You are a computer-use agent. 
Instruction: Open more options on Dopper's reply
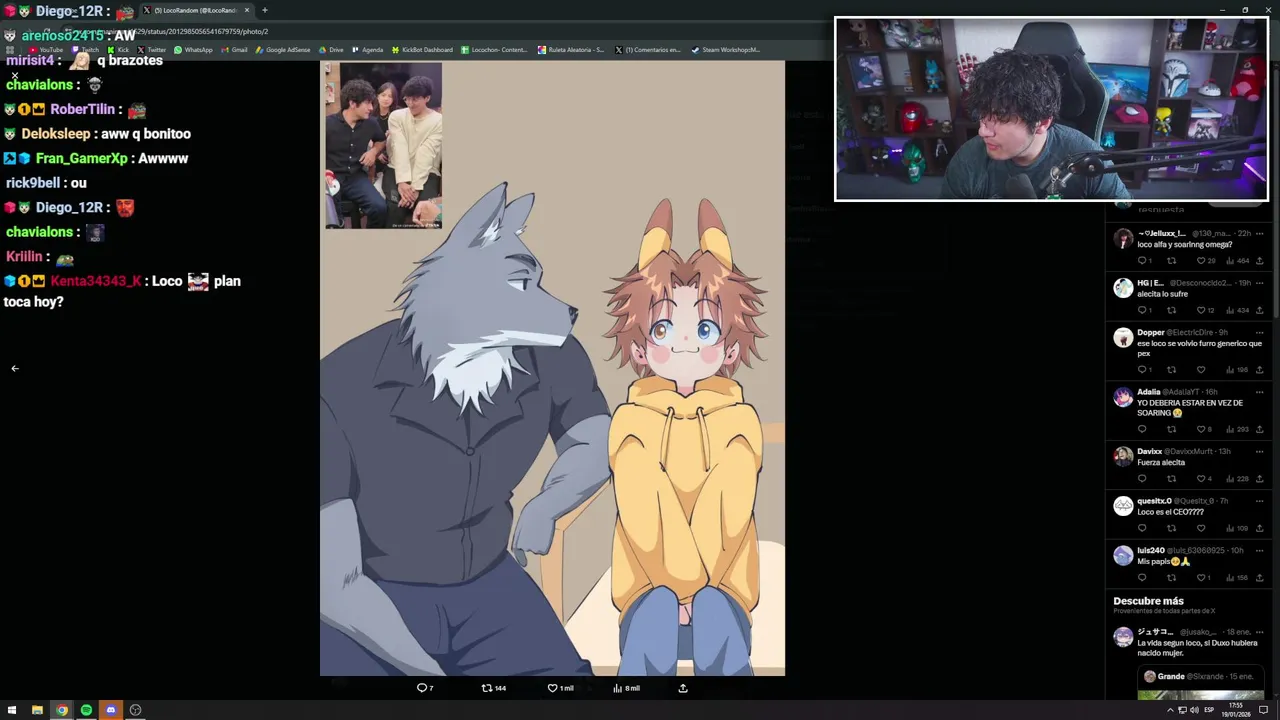(x=1260, y=333)
